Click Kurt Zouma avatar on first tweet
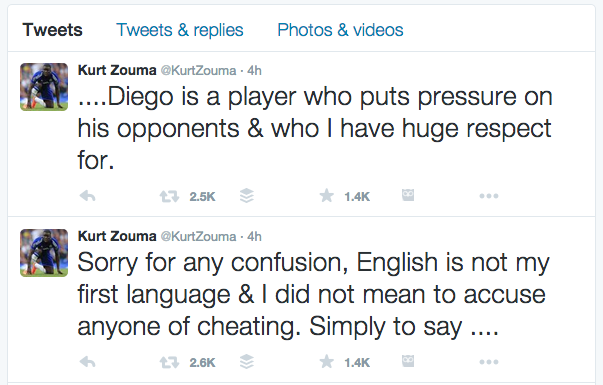 pyautogui.click(x=44, y=87)
